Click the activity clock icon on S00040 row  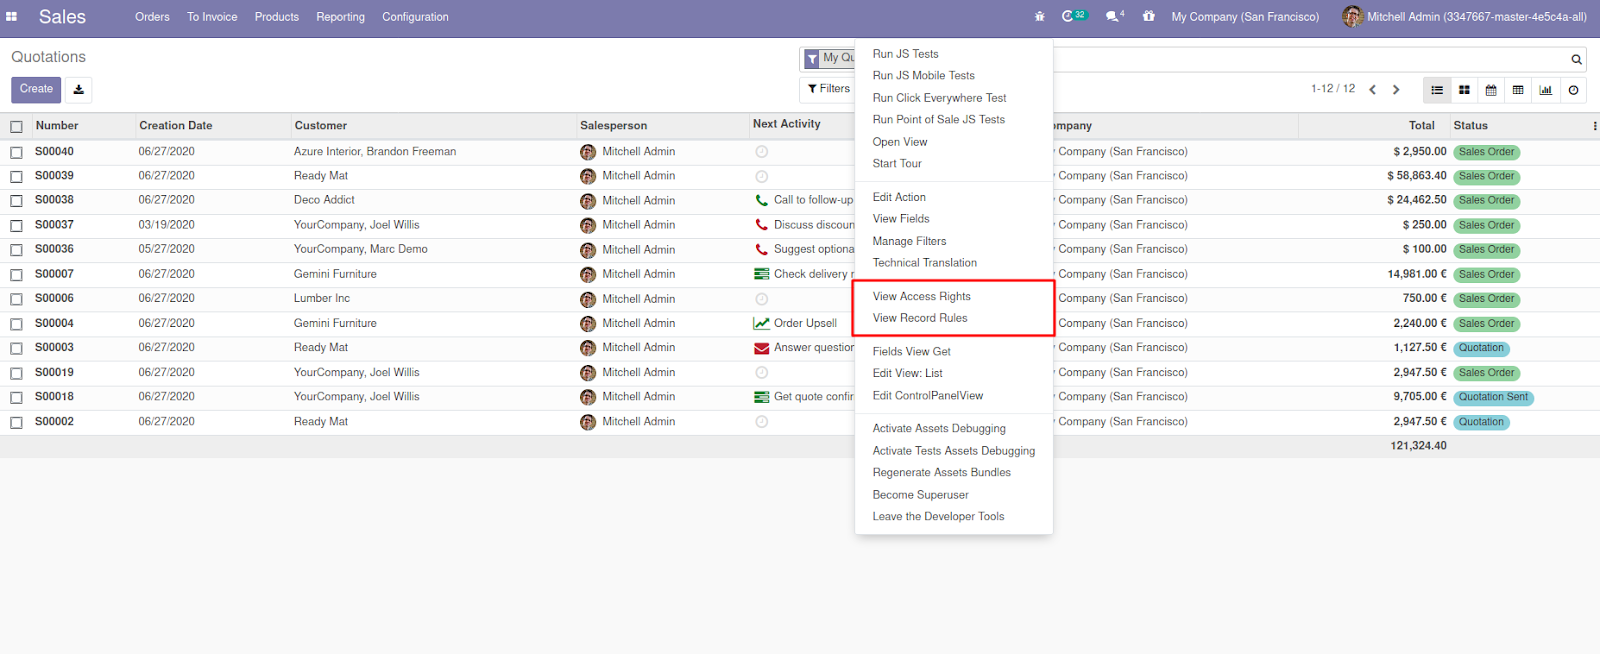pos(762,152)
